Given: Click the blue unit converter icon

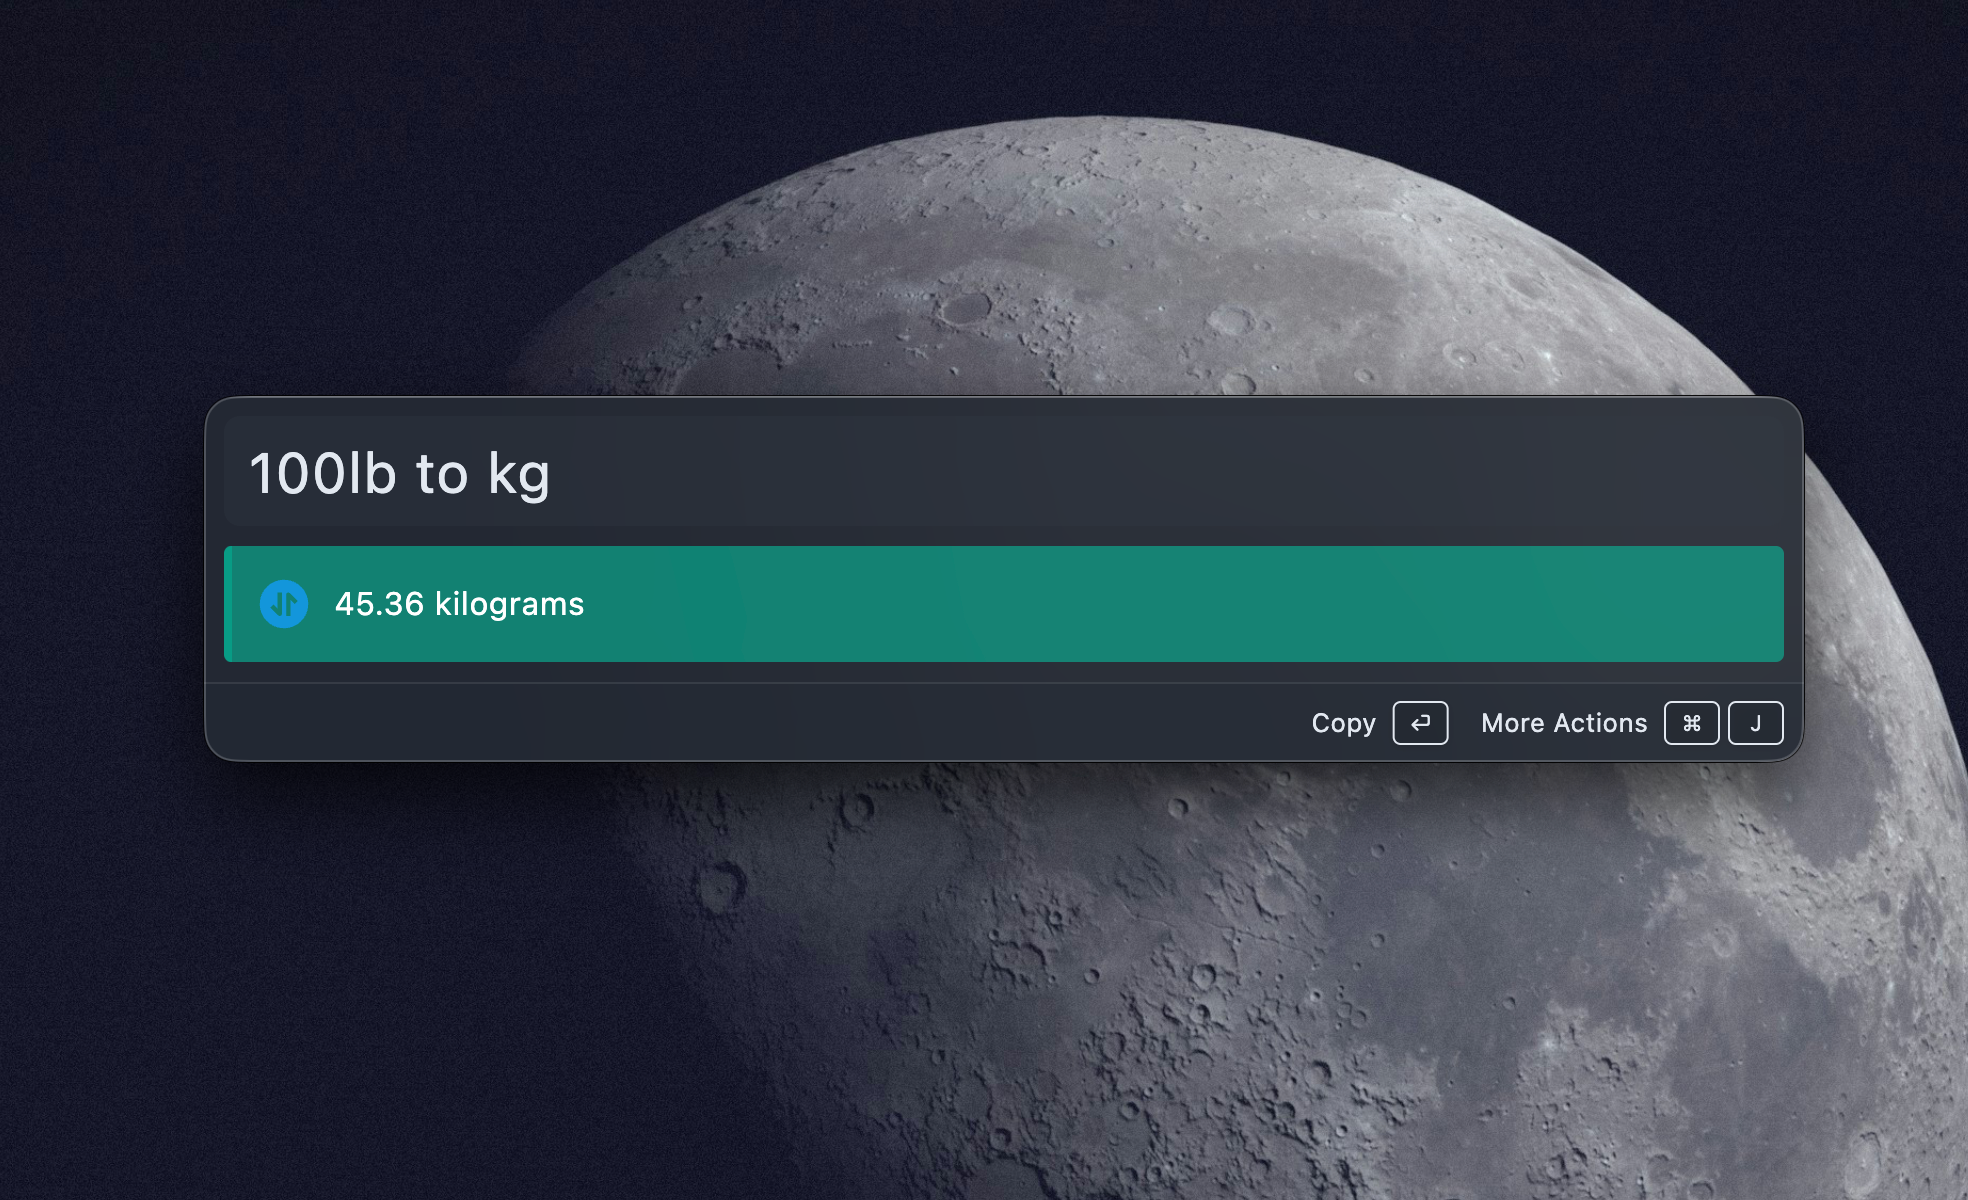Looking at the screenshot, I should point(284,604).
